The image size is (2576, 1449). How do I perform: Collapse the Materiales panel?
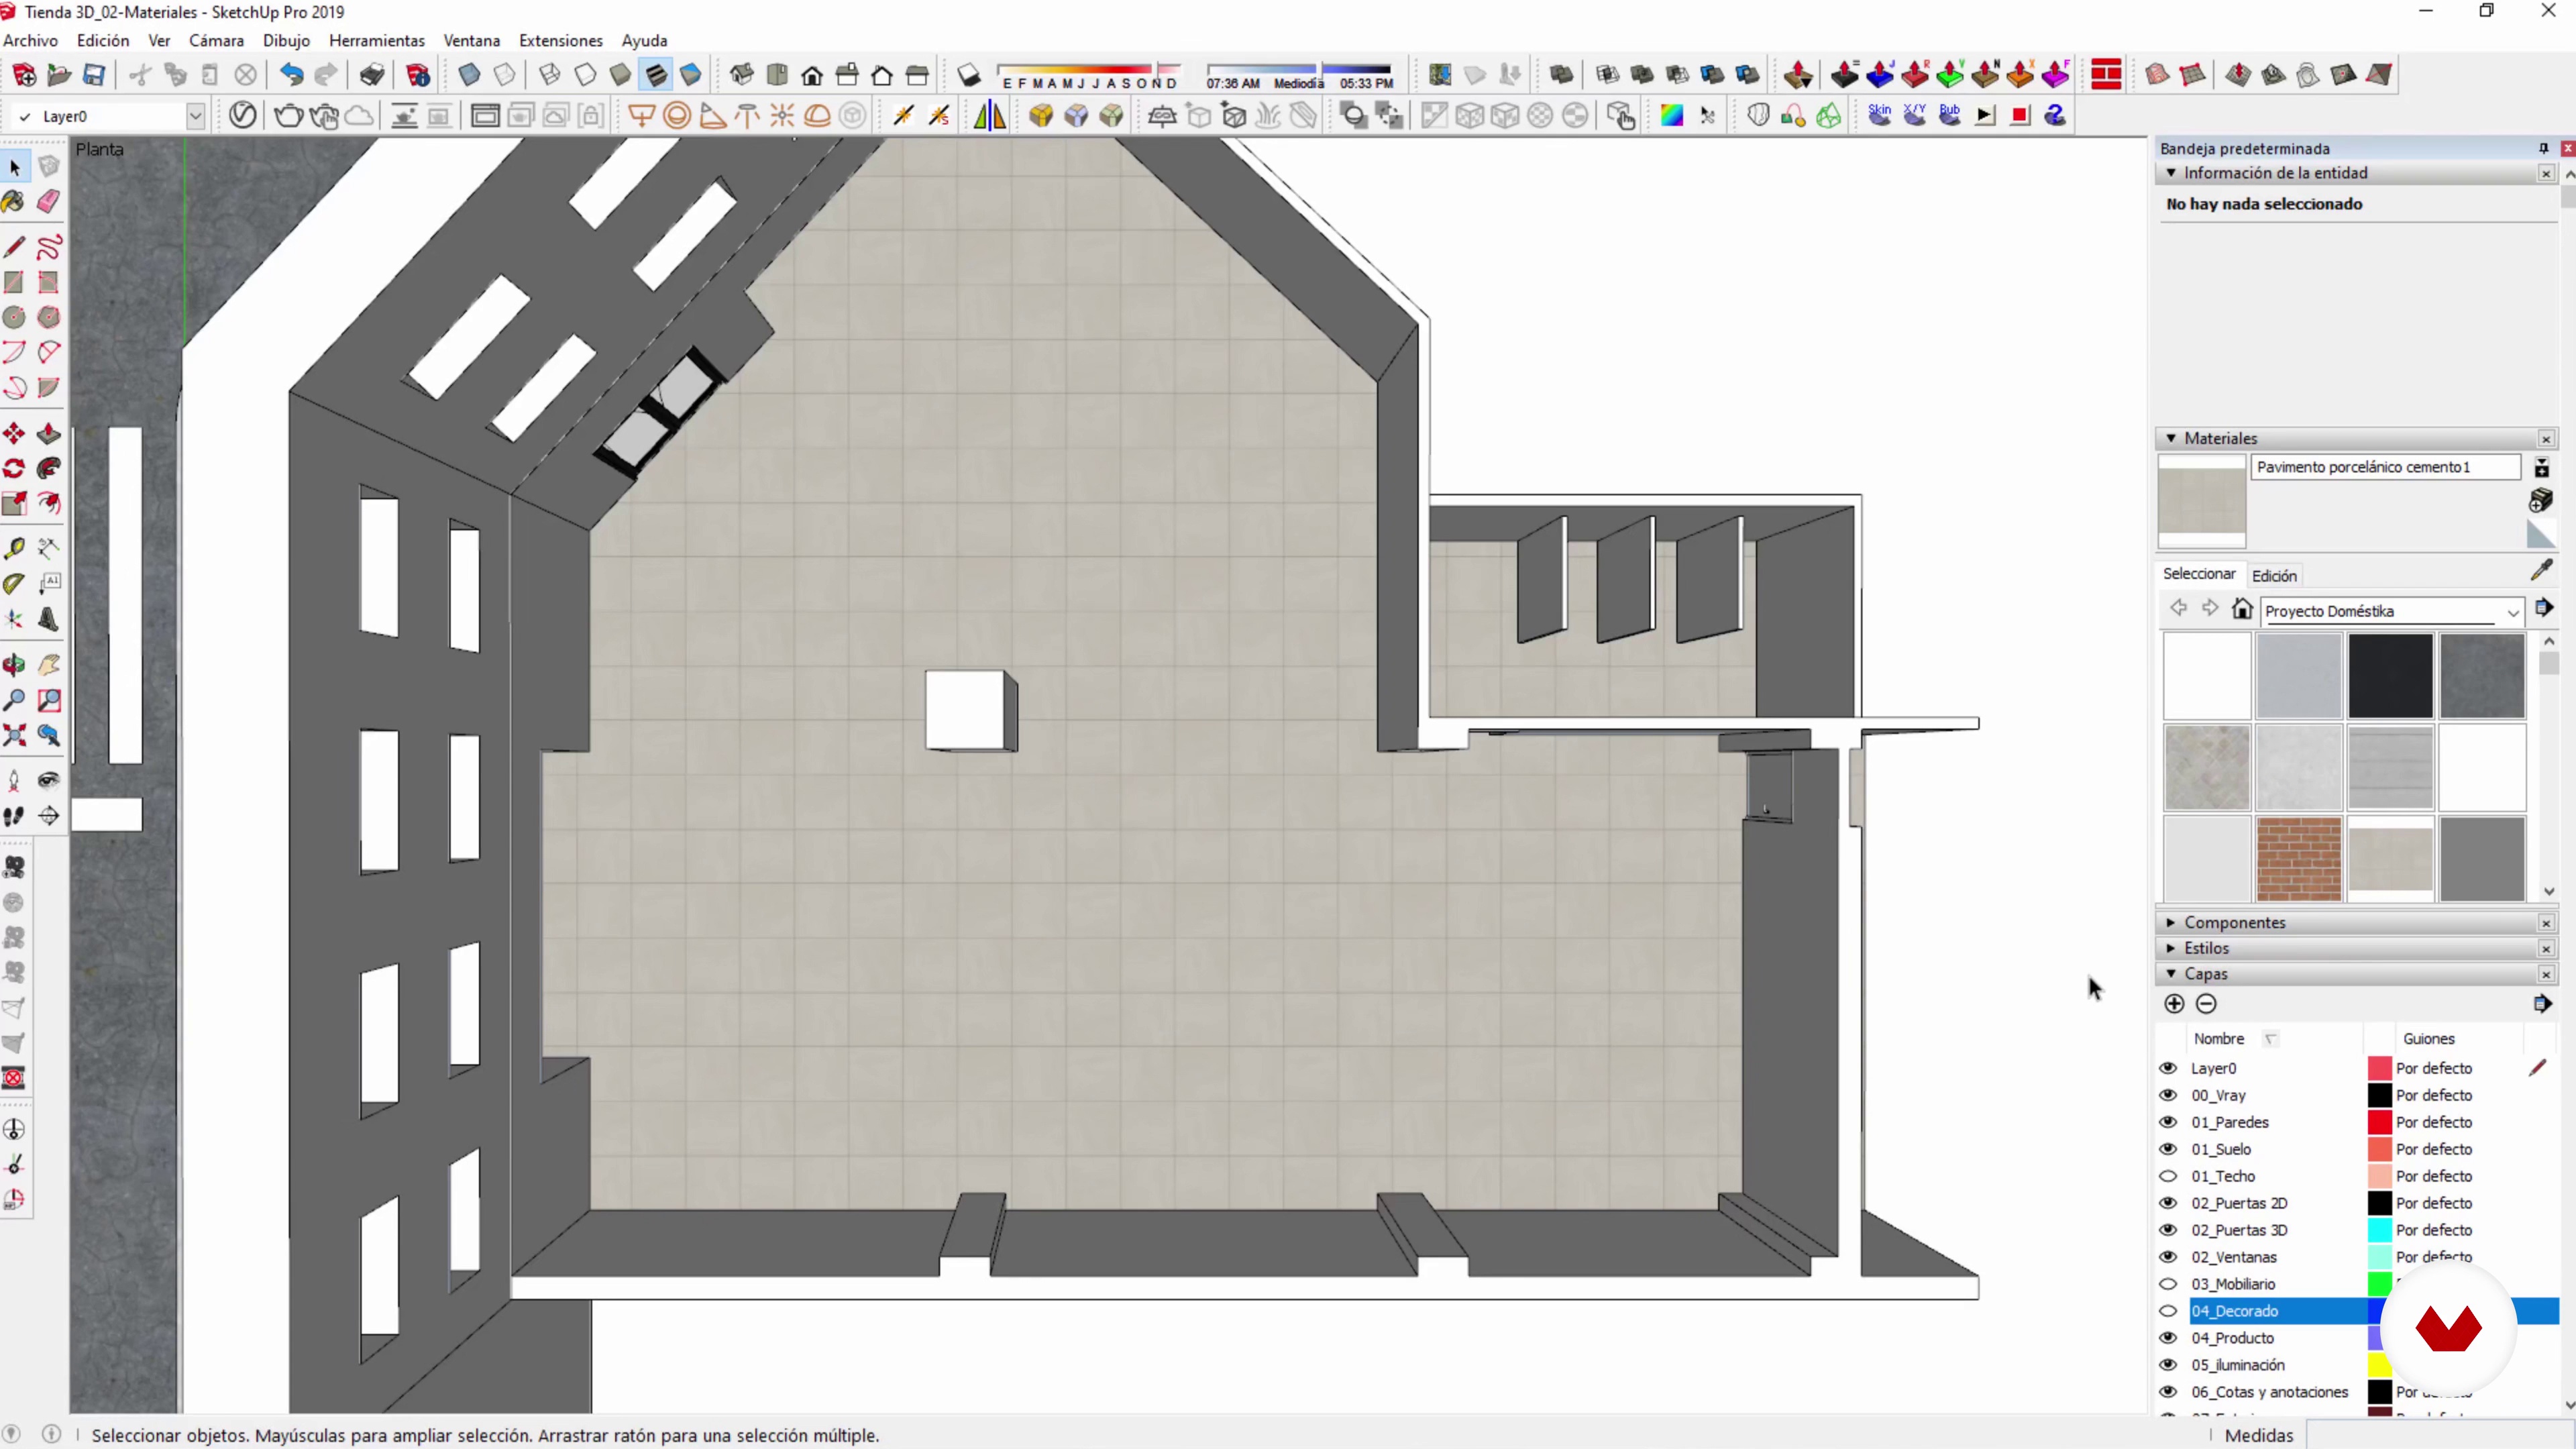click(2171, 438)
